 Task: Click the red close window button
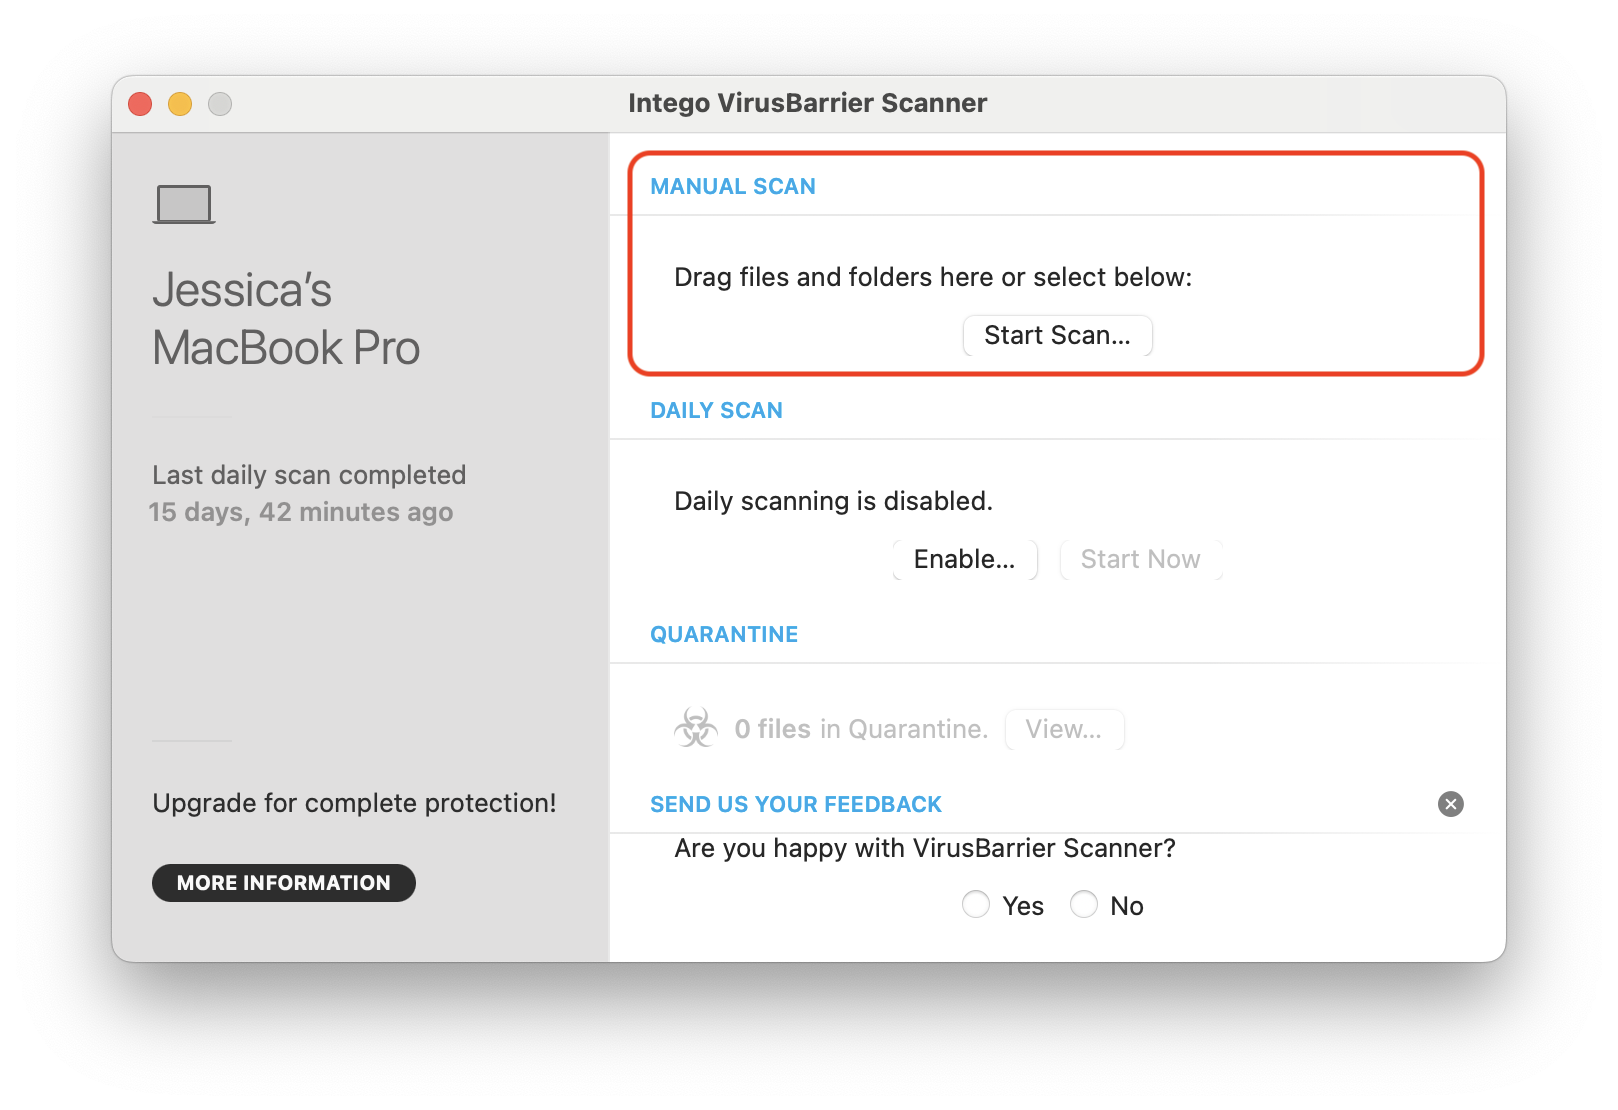coord(140,104)
